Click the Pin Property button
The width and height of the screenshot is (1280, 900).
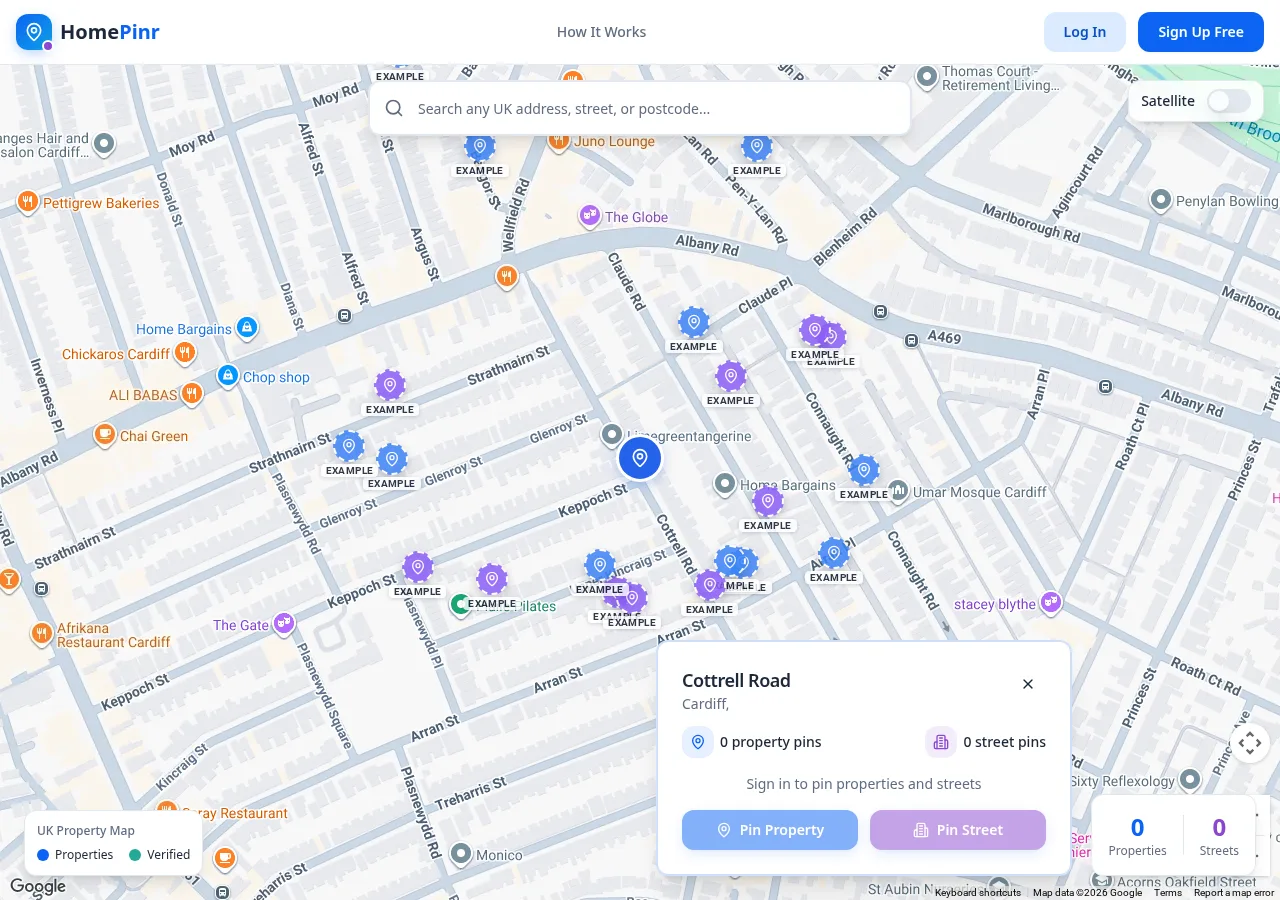pos(770,830)
